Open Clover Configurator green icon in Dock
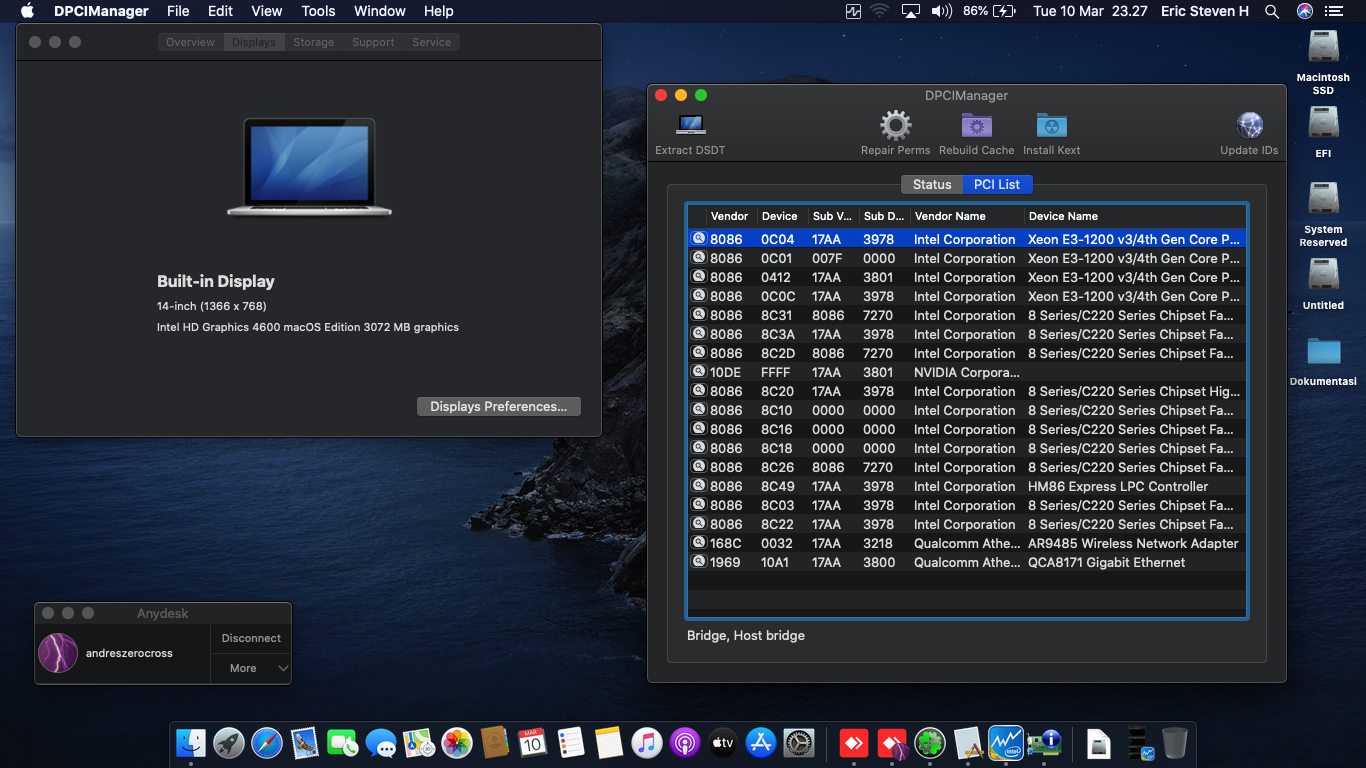1366x768 pixels. (x=930, y=743)
